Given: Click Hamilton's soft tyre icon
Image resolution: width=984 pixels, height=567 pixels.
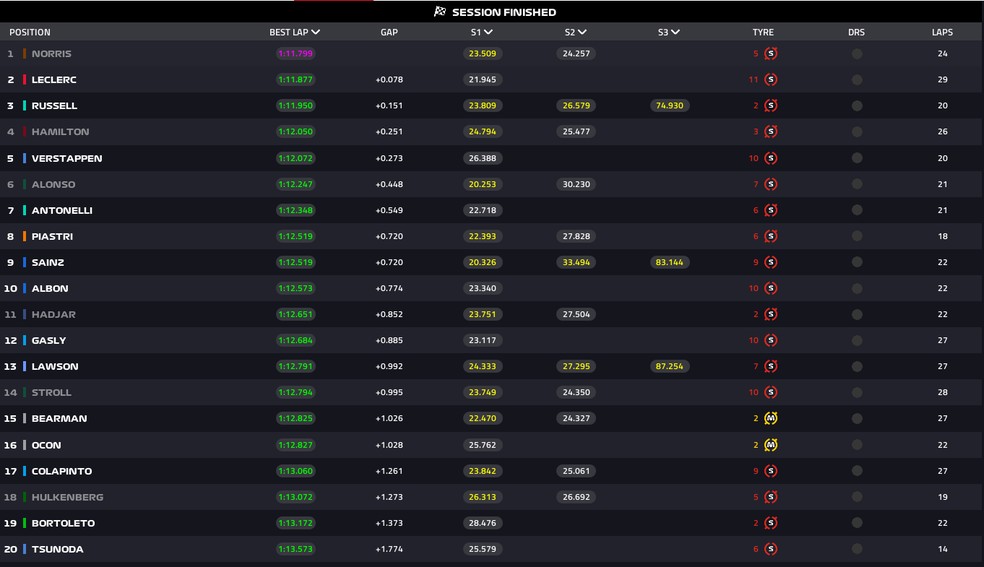Looking at the screenshot, I should [x=771, y=132].
